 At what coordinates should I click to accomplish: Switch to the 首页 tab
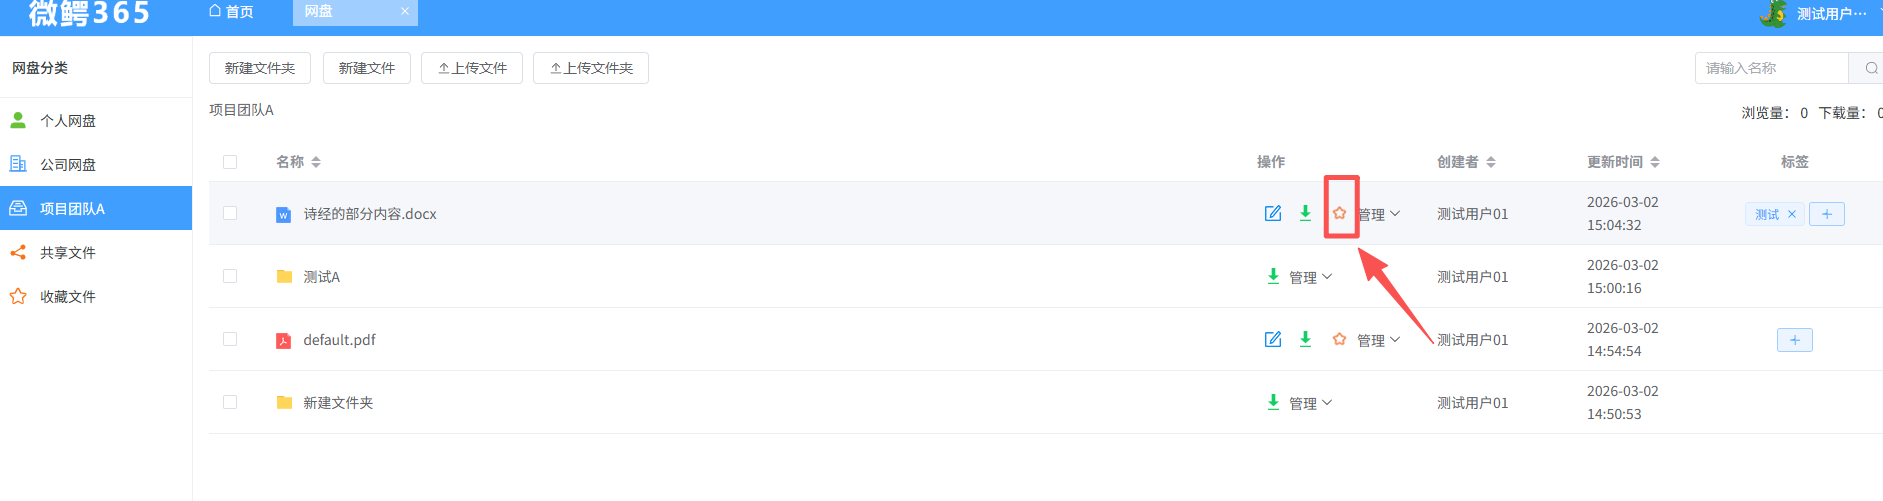[232, 12]
